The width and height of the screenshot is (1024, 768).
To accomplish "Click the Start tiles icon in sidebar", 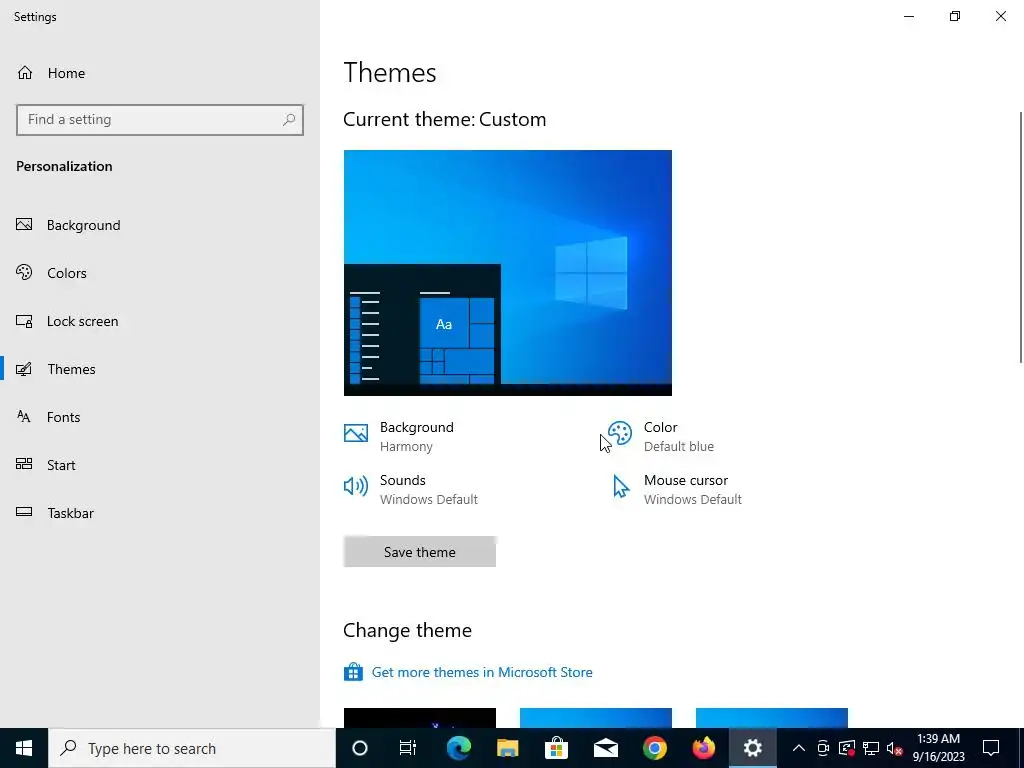I will point(24,464).
